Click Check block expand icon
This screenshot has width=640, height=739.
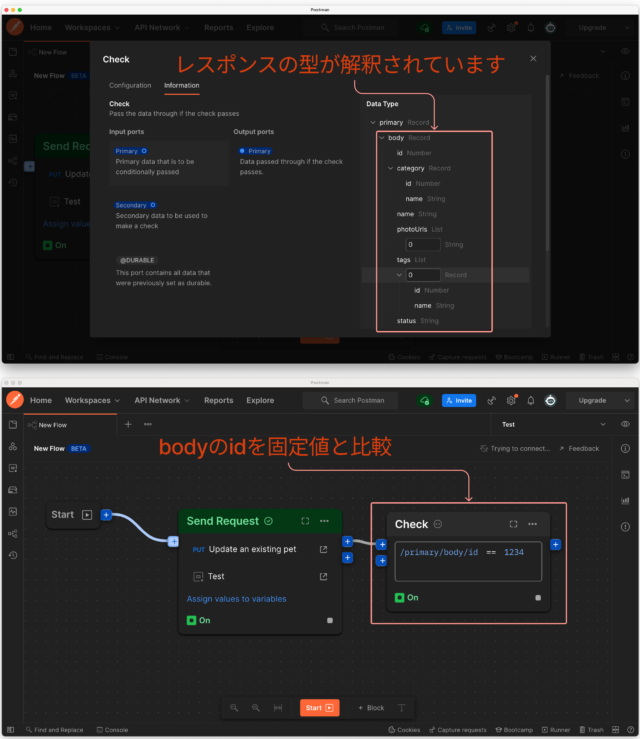click(x=513, y=524)
